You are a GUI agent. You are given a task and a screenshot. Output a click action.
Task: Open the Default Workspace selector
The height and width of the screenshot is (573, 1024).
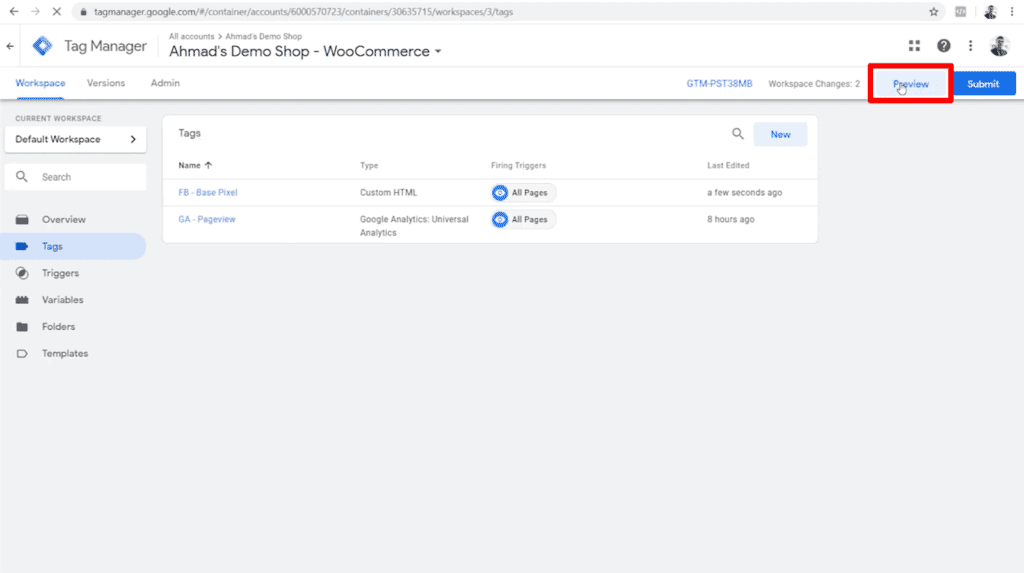click(76, 139)
